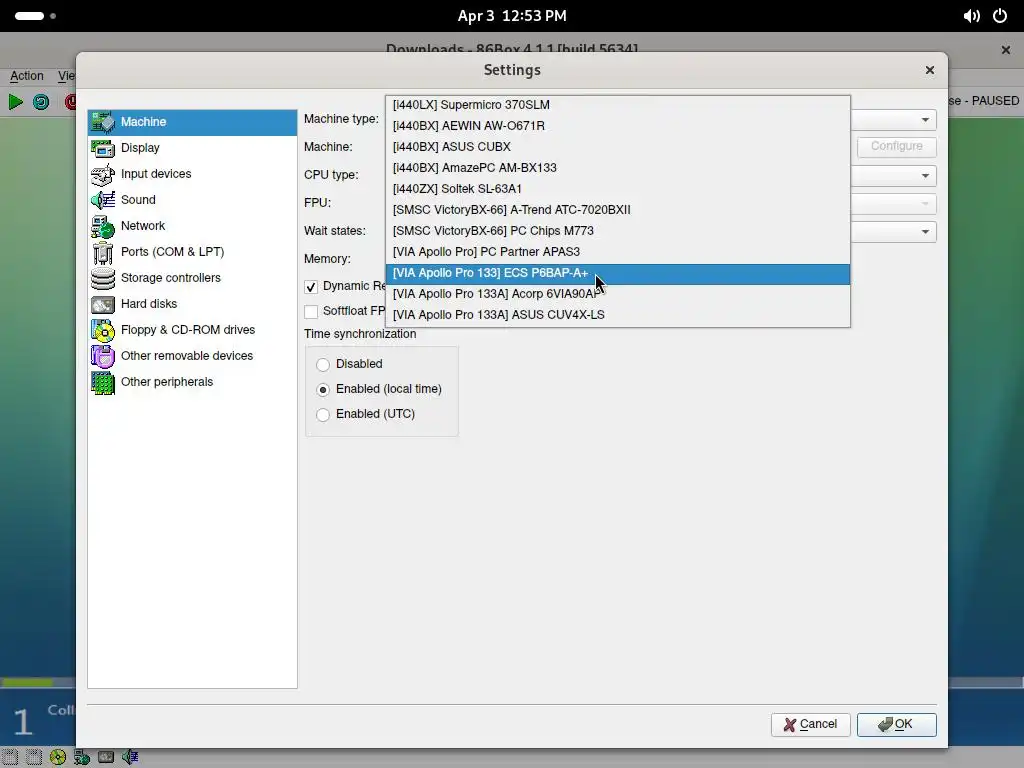
Task: Pick [SMSC VictoryBX-66] A-Trend ATC-7020BXII
Action: [x=618, y=210]
